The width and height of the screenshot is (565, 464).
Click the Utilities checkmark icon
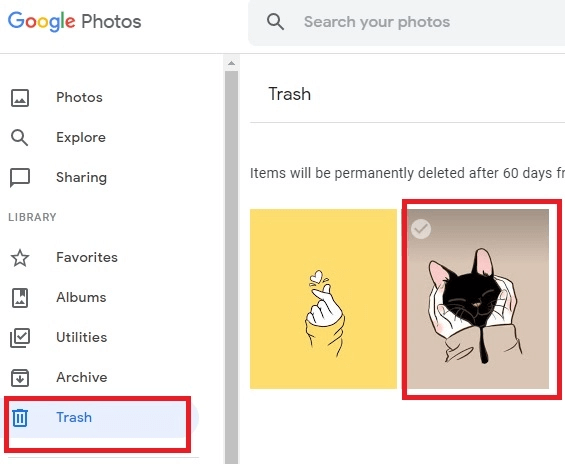tap(20, 338)
